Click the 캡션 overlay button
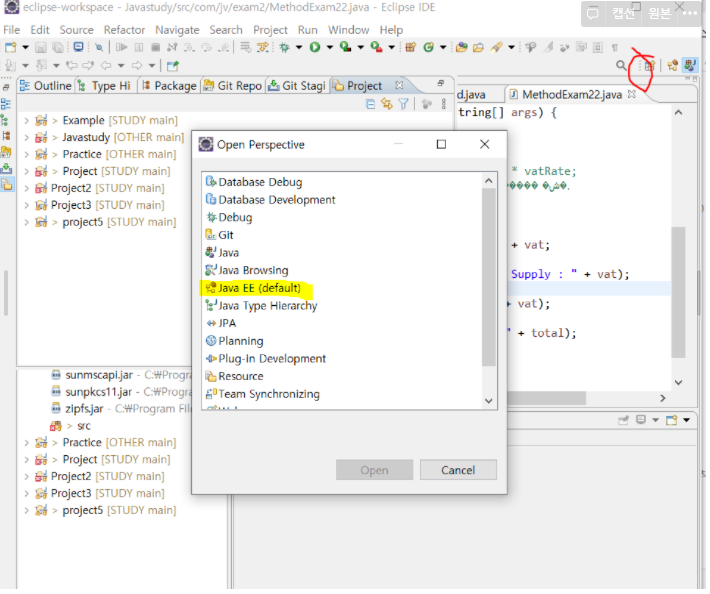The width and height of the screenshot is (710, 594). point(623,14)
